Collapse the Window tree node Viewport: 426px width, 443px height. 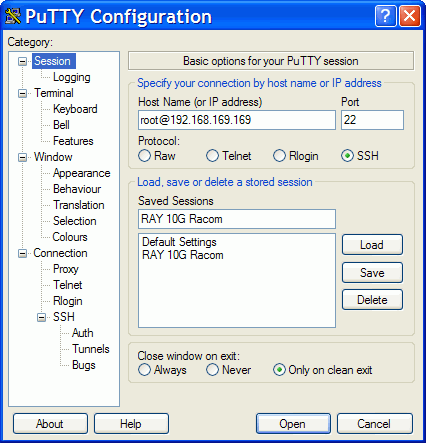22,157
